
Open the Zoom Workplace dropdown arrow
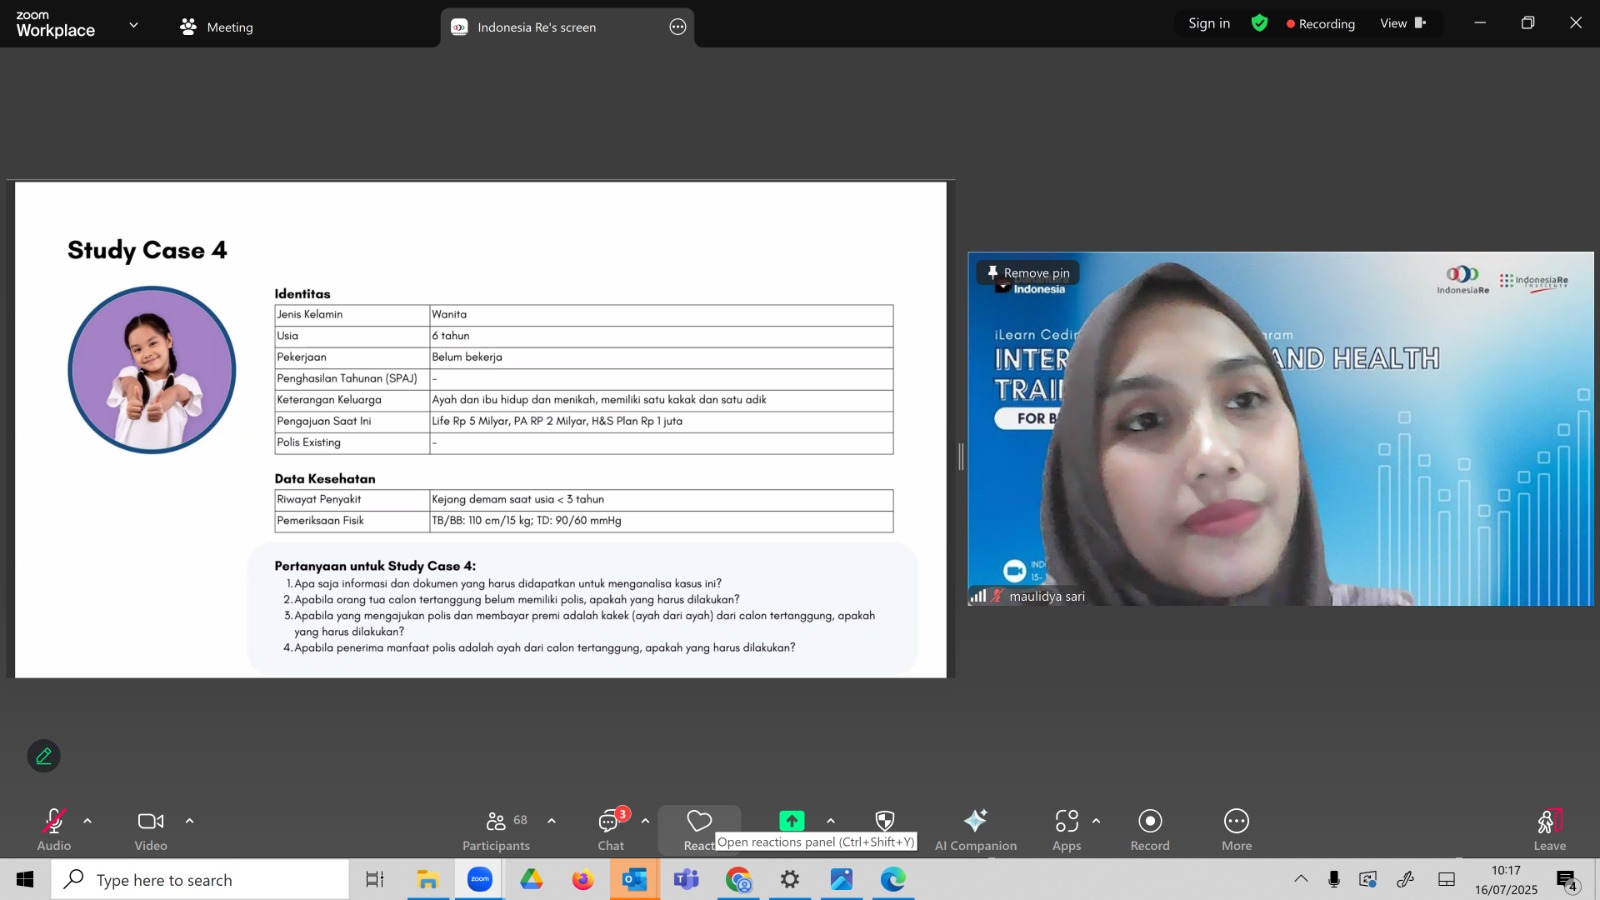click(134, 25)
